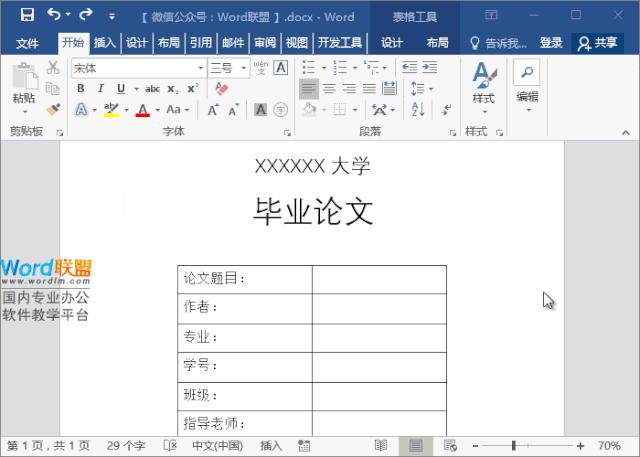Click the character border A icon
Viewport: 640px width, 457px height.
click(x=281, y=68)
